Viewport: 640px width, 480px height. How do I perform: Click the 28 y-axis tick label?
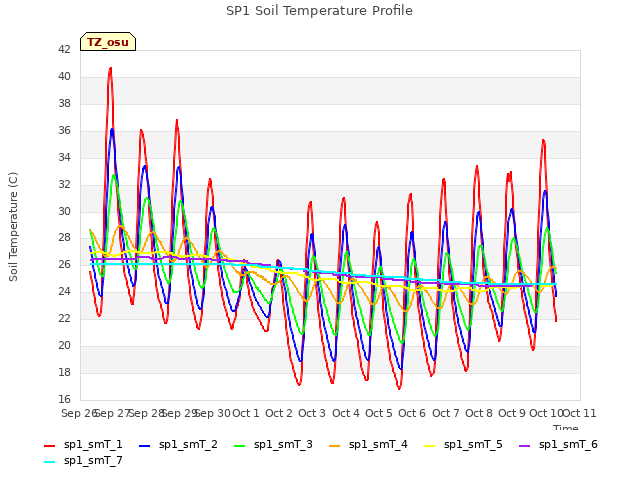64,238
